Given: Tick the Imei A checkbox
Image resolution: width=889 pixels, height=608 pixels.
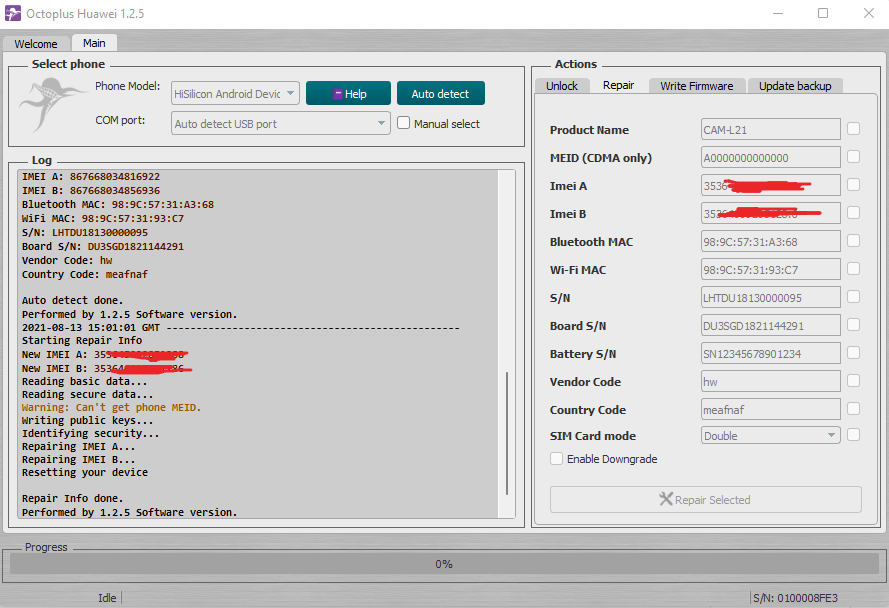Looking at the screenshot, I should [x=853, y=184].
